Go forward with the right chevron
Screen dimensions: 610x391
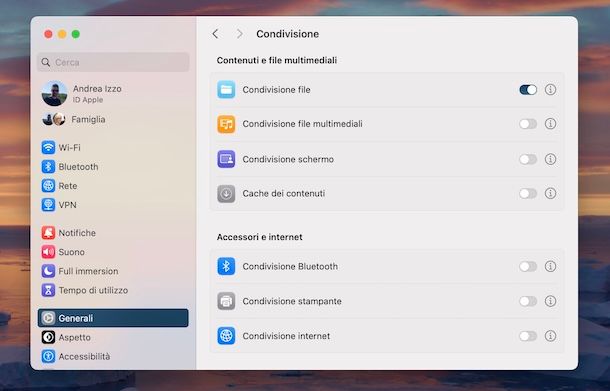click(x=240, y=34)
